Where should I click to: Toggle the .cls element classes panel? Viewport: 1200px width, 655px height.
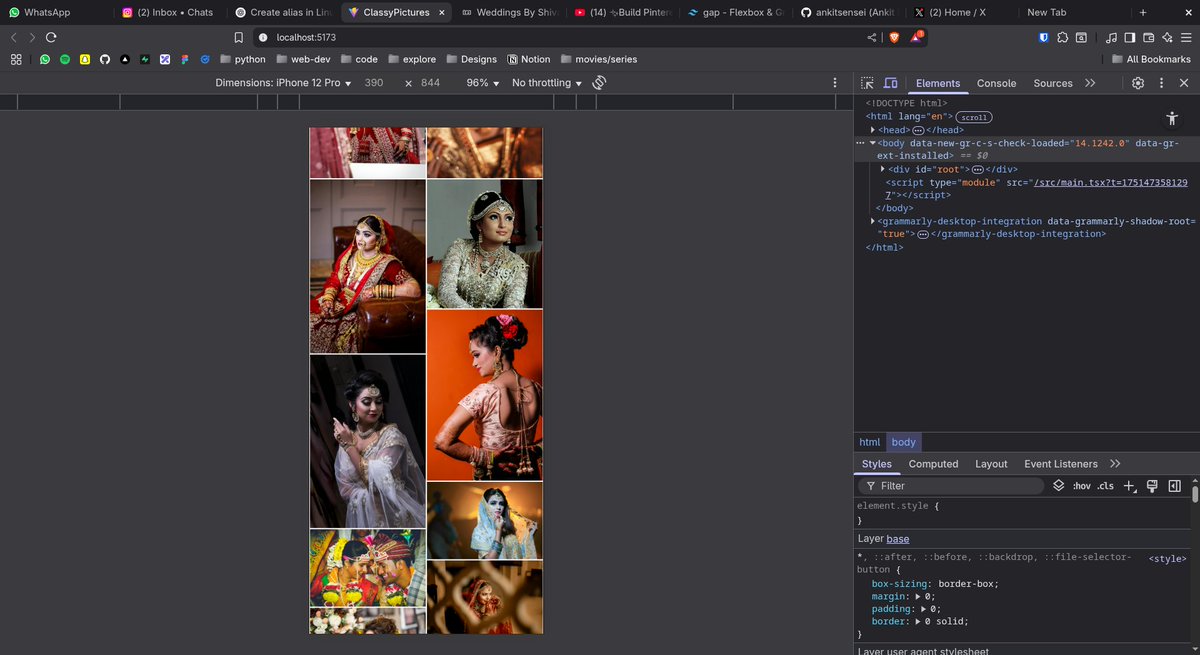pos(1105,486)
